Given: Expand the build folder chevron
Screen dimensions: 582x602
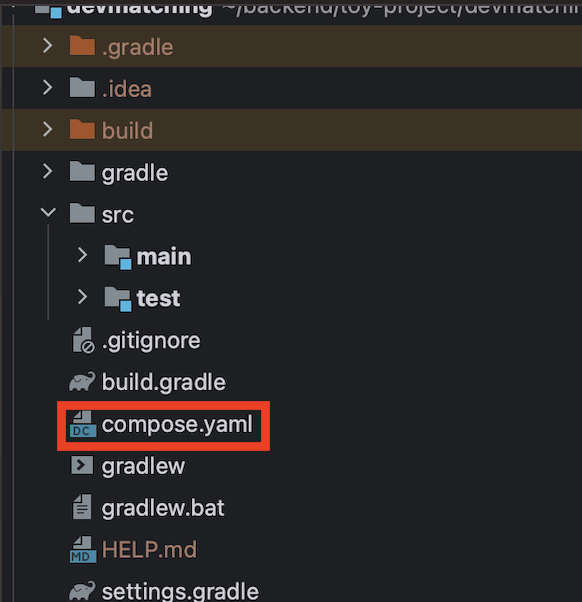Looking at the screenshot, I should click(48, 129).
